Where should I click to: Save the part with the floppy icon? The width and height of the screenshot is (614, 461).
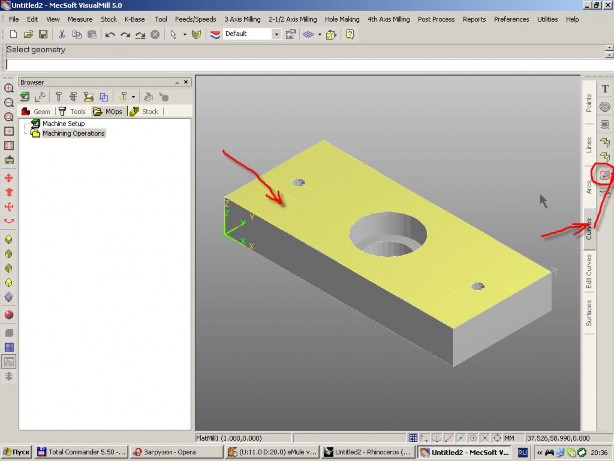pyautogui.click(x=43, y=34)
